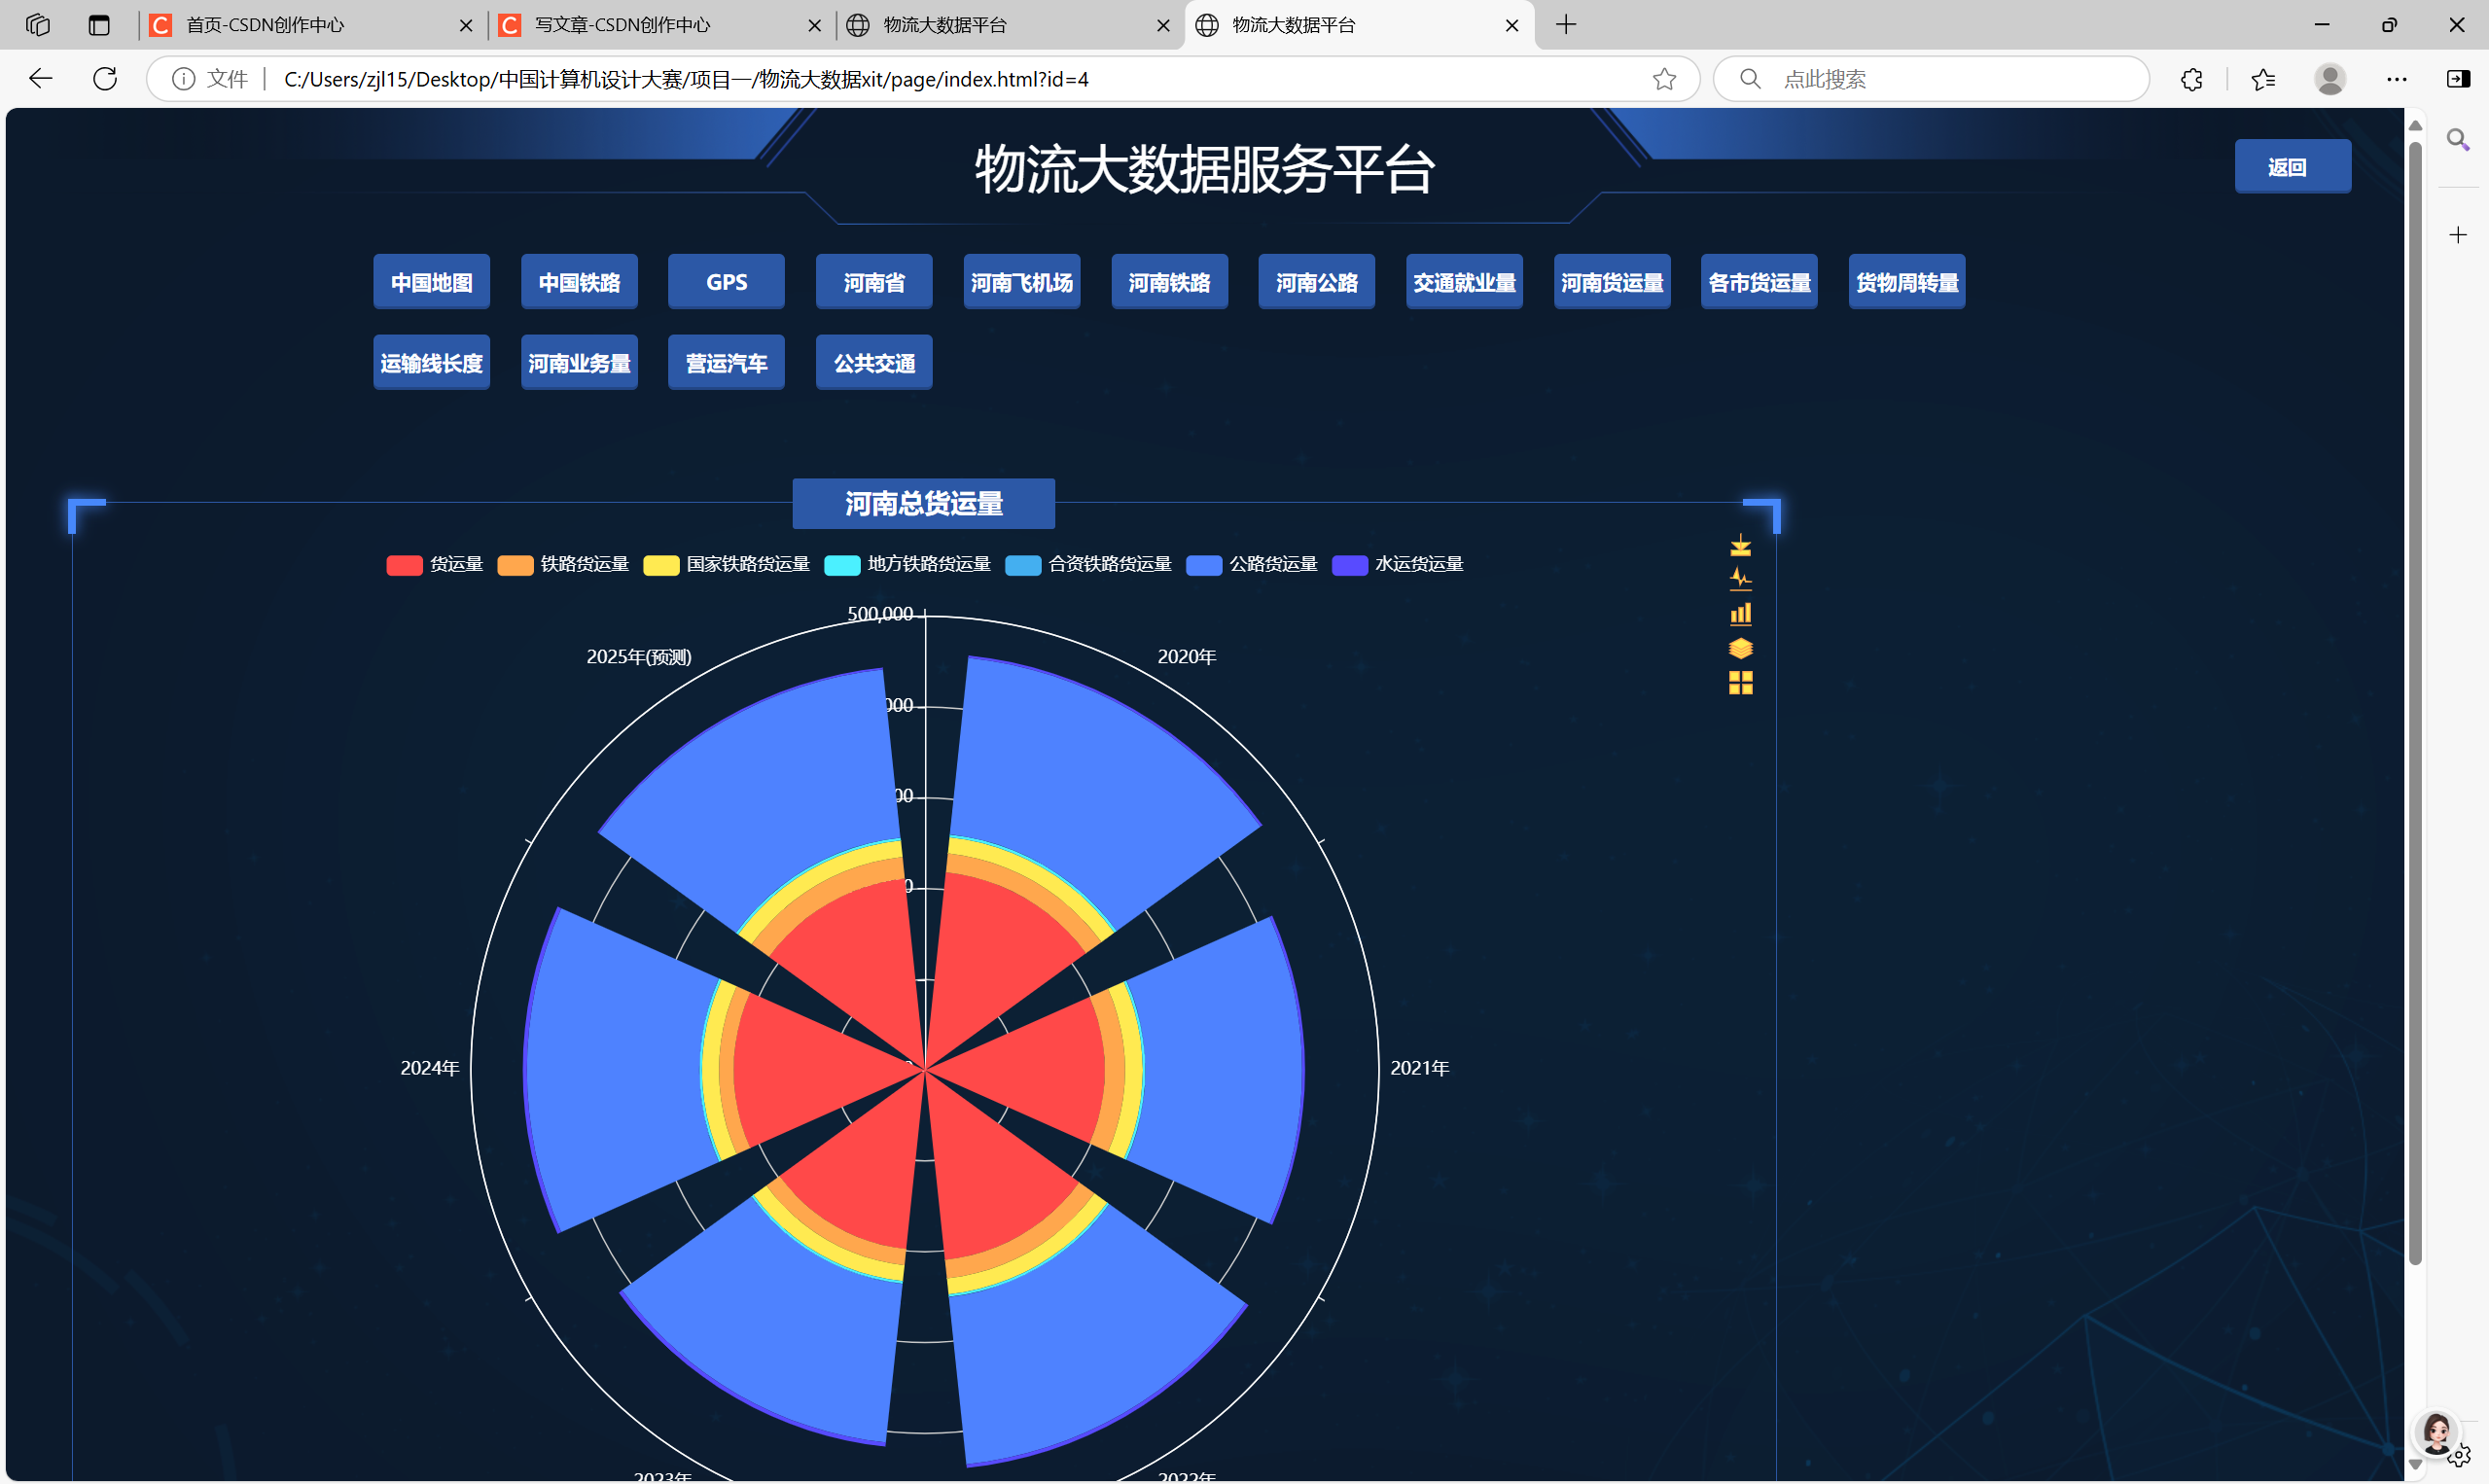
Task: Open the 公共交通 page button
Action: point(874,363)
